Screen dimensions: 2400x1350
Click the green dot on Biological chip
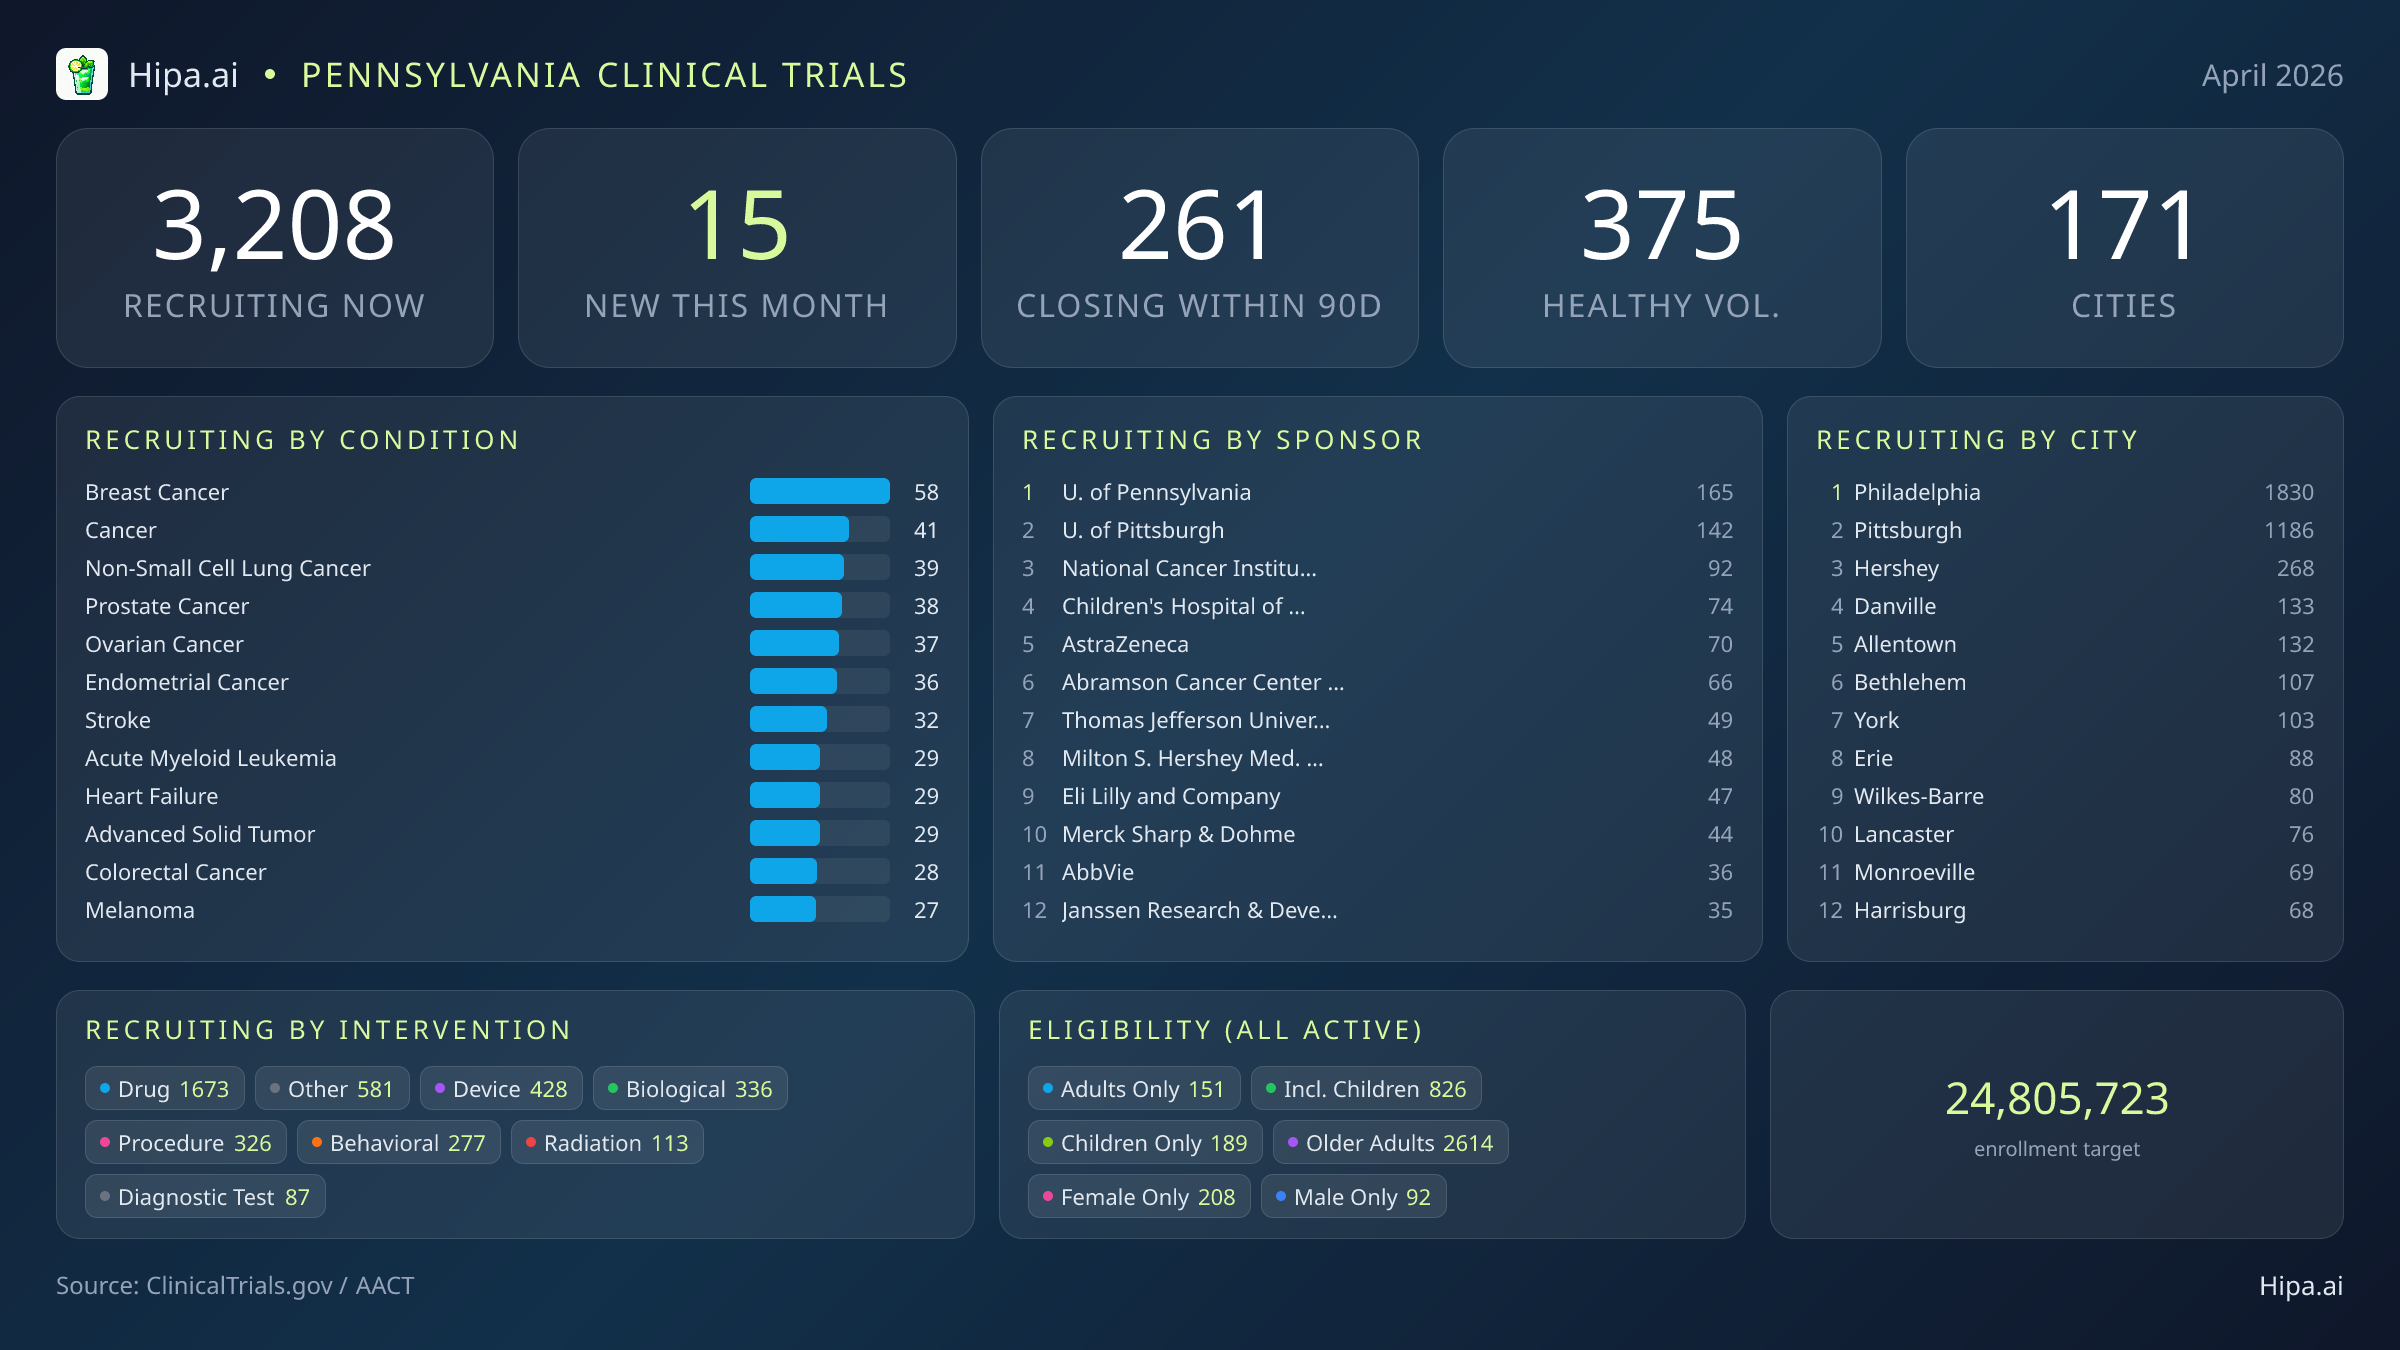pos(612,1088)
